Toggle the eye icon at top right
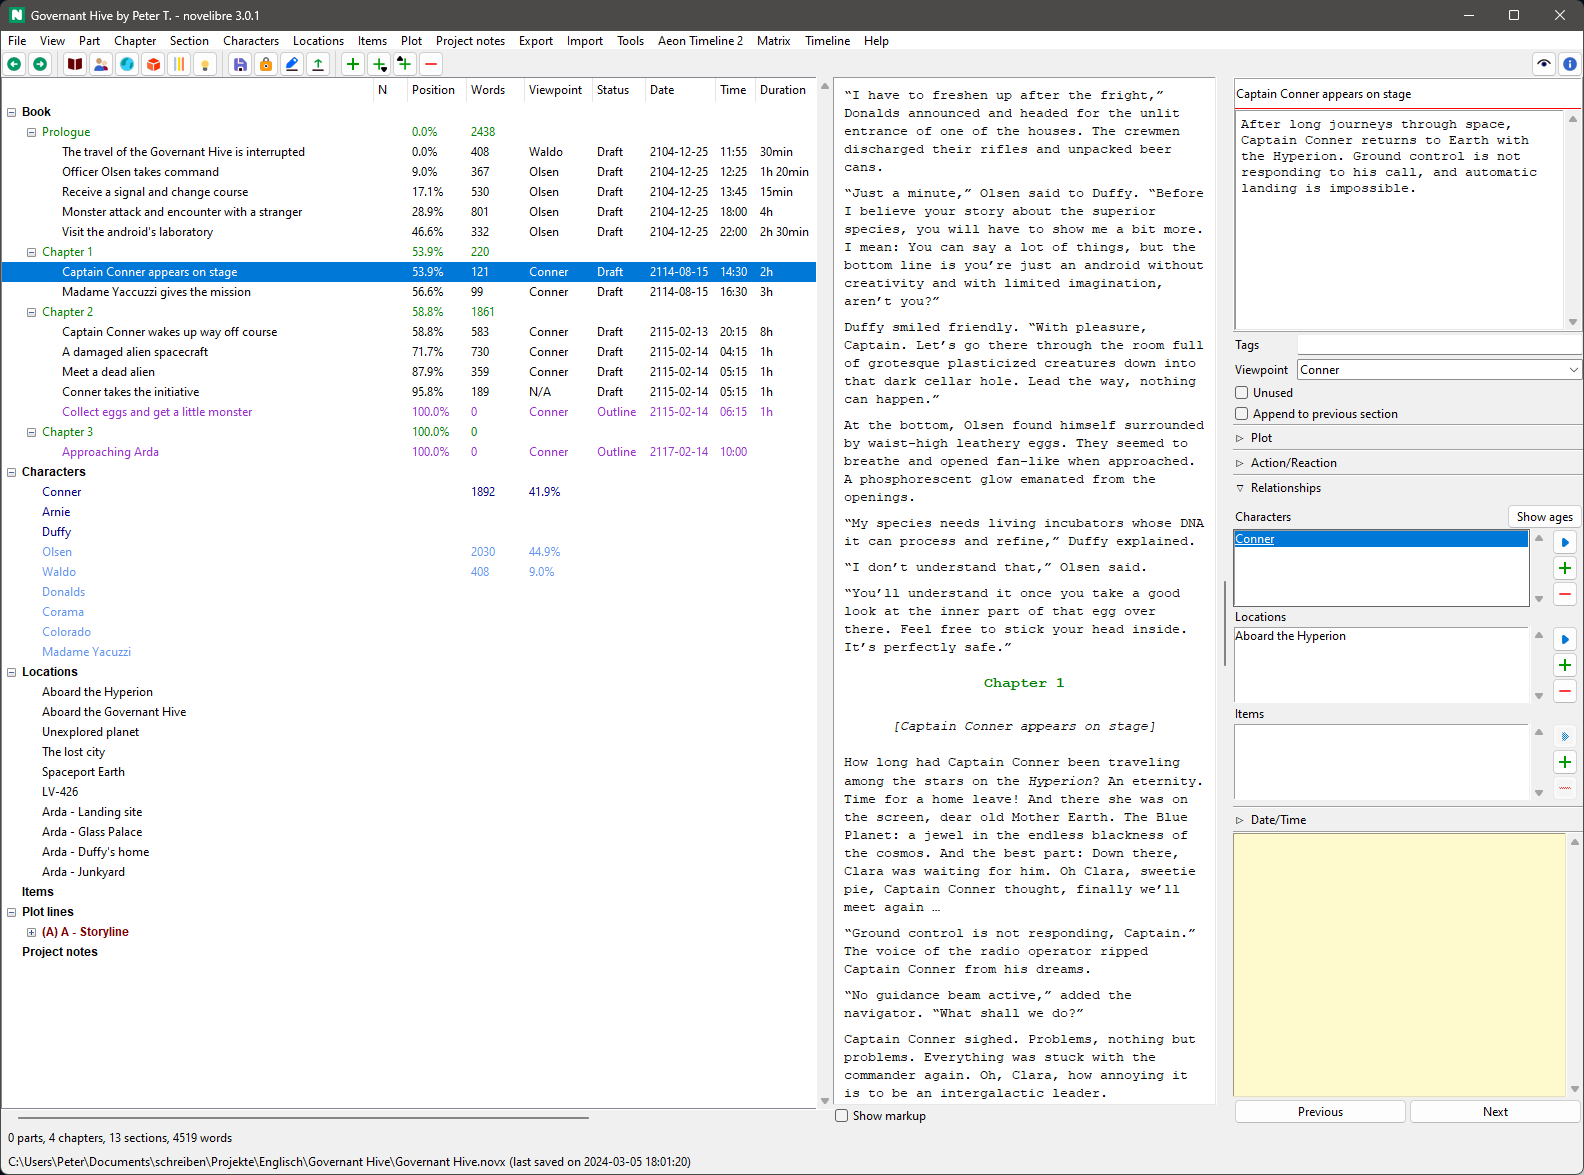This screenshot has height=1175, width=1584. [1544, 64]
